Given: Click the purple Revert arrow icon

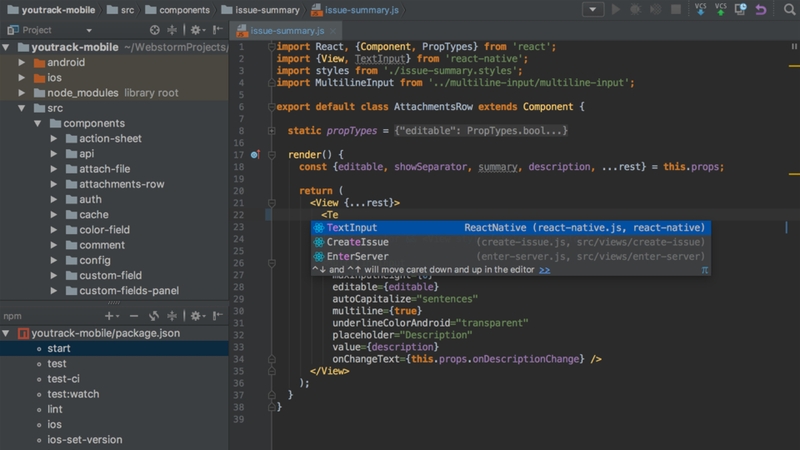Looking at the screenshot, I should coord(761,9).
